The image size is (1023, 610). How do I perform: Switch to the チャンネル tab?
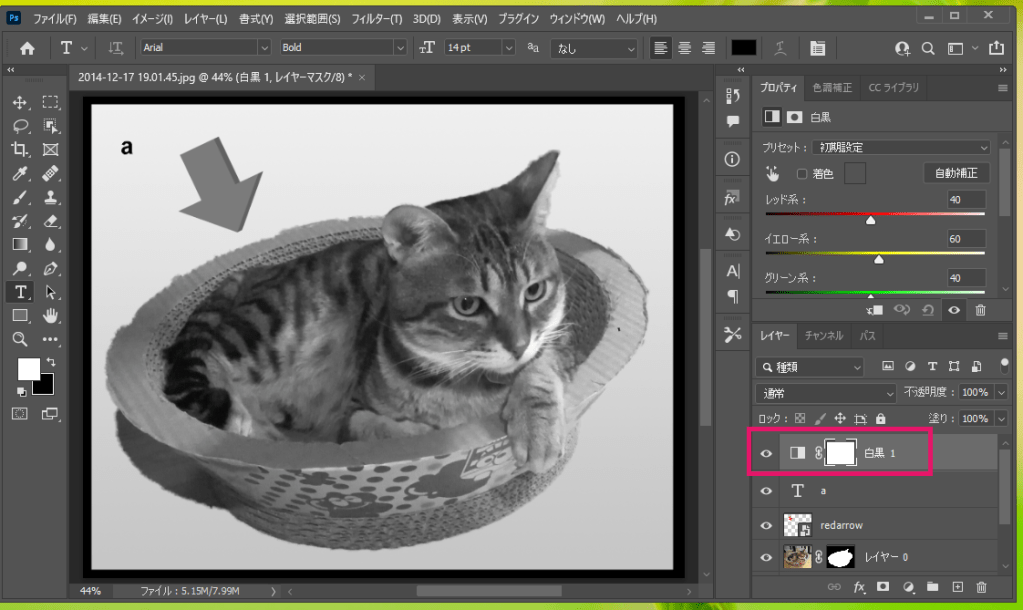(824, 336)
